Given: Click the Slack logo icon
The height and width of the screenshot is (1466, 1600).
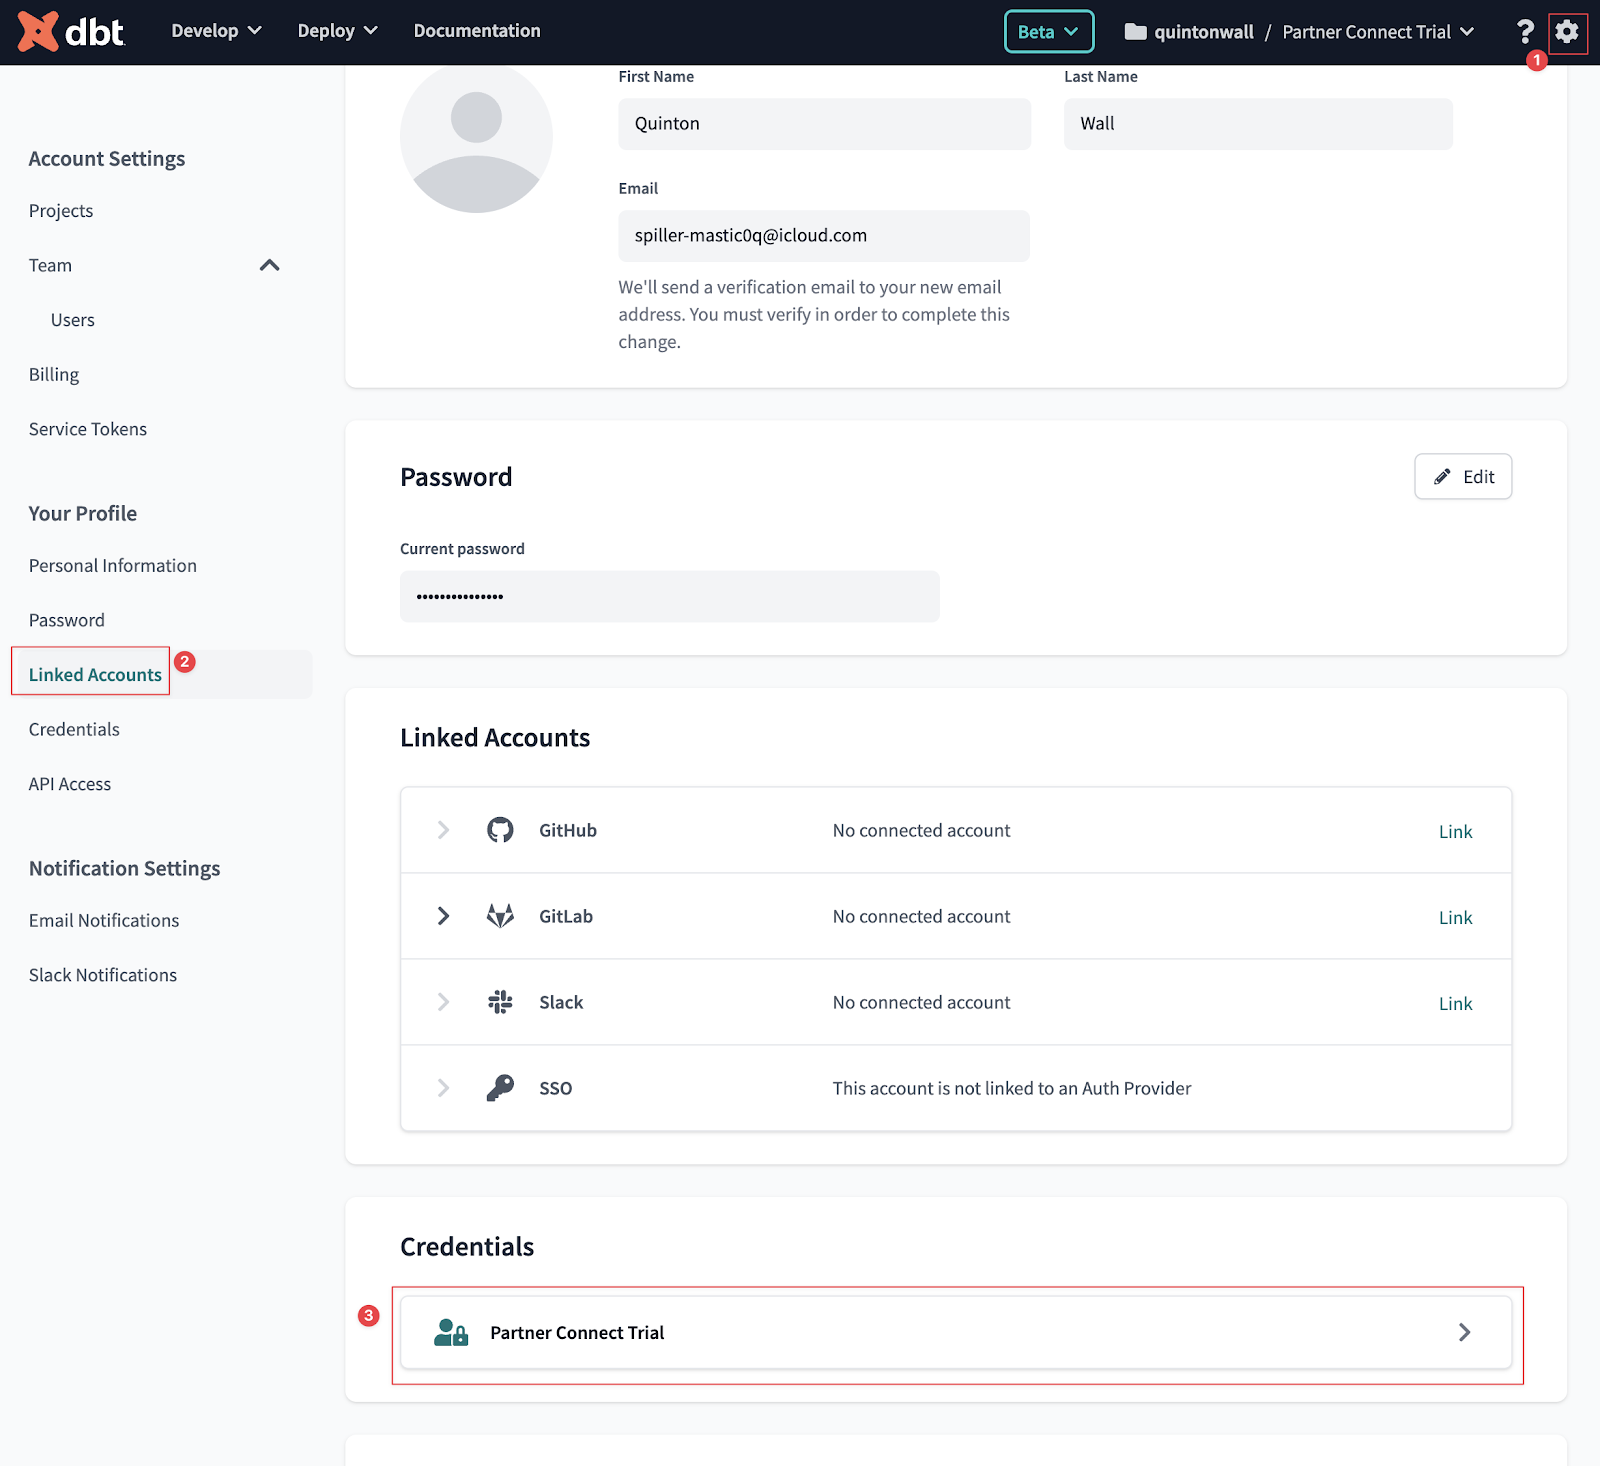Looking at the screenshot, I should click(500, 1002).
